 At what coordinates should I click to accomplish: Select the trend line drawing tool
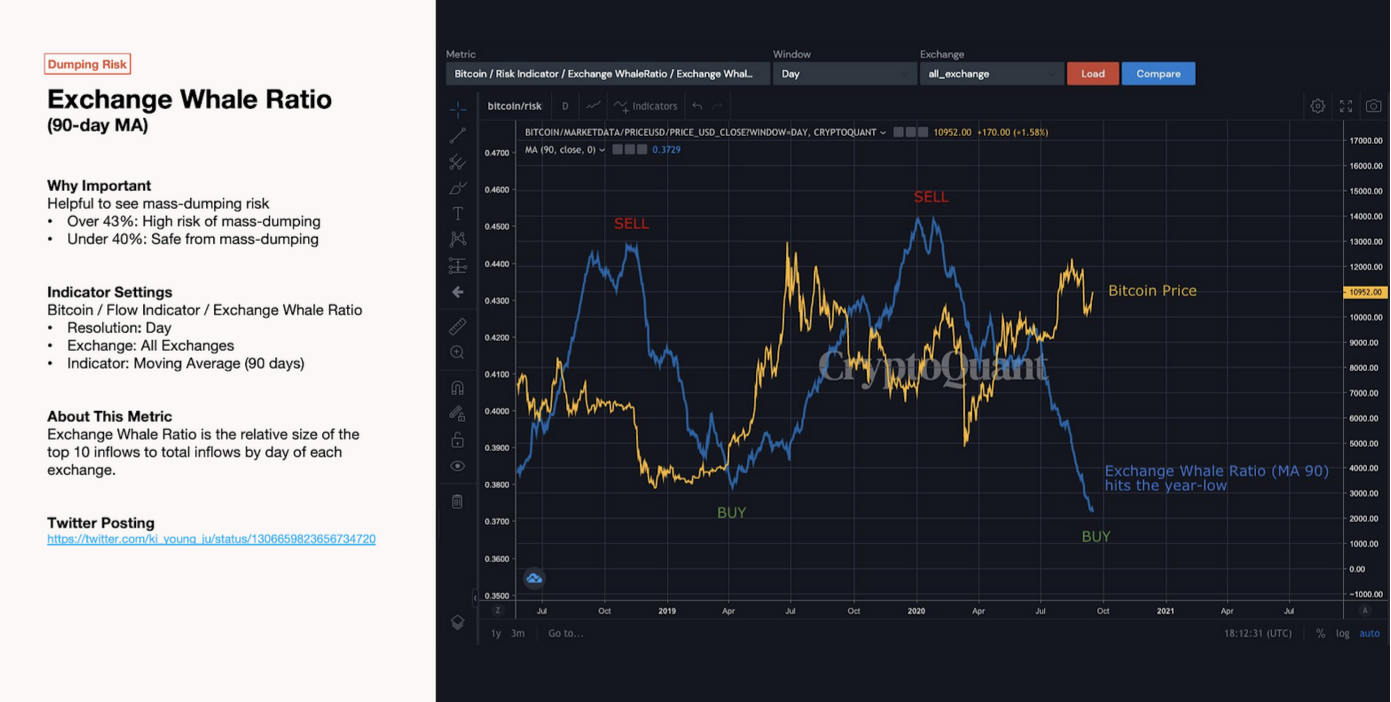pos(457,135)
